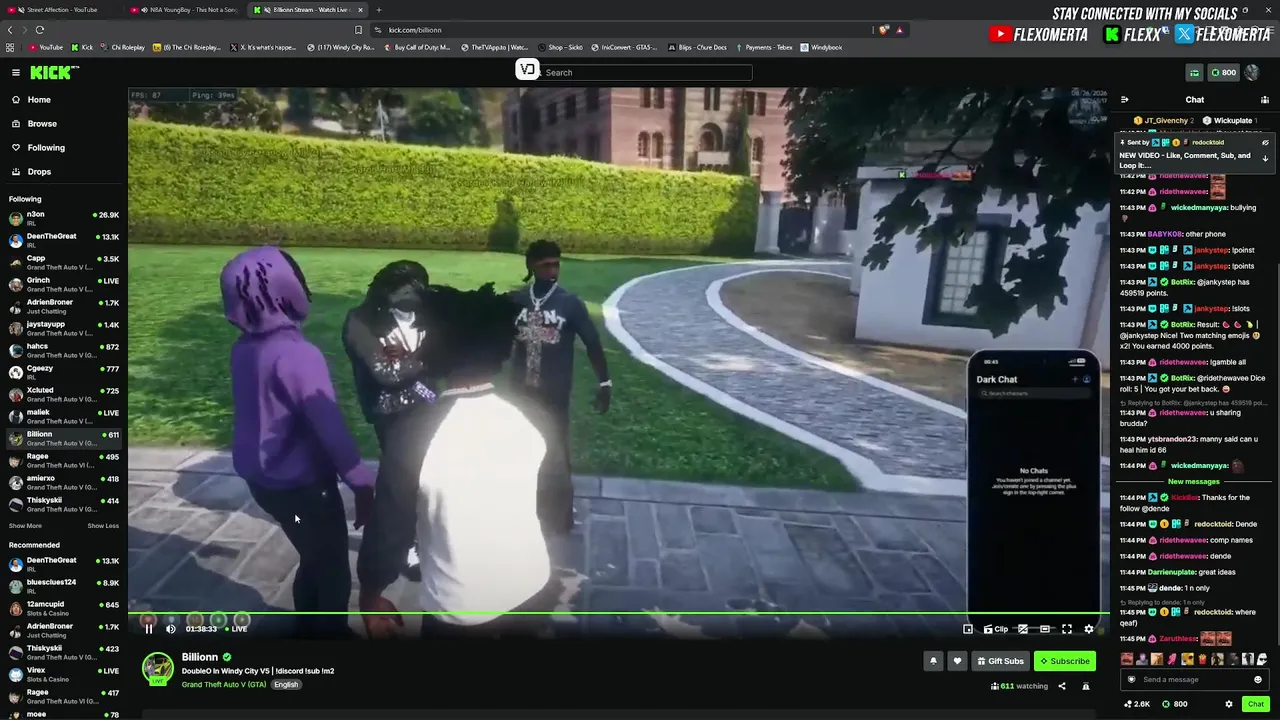Screen dimensions: 1280x720
Task: Open the video player settings gear
Action: (1089, 629)
